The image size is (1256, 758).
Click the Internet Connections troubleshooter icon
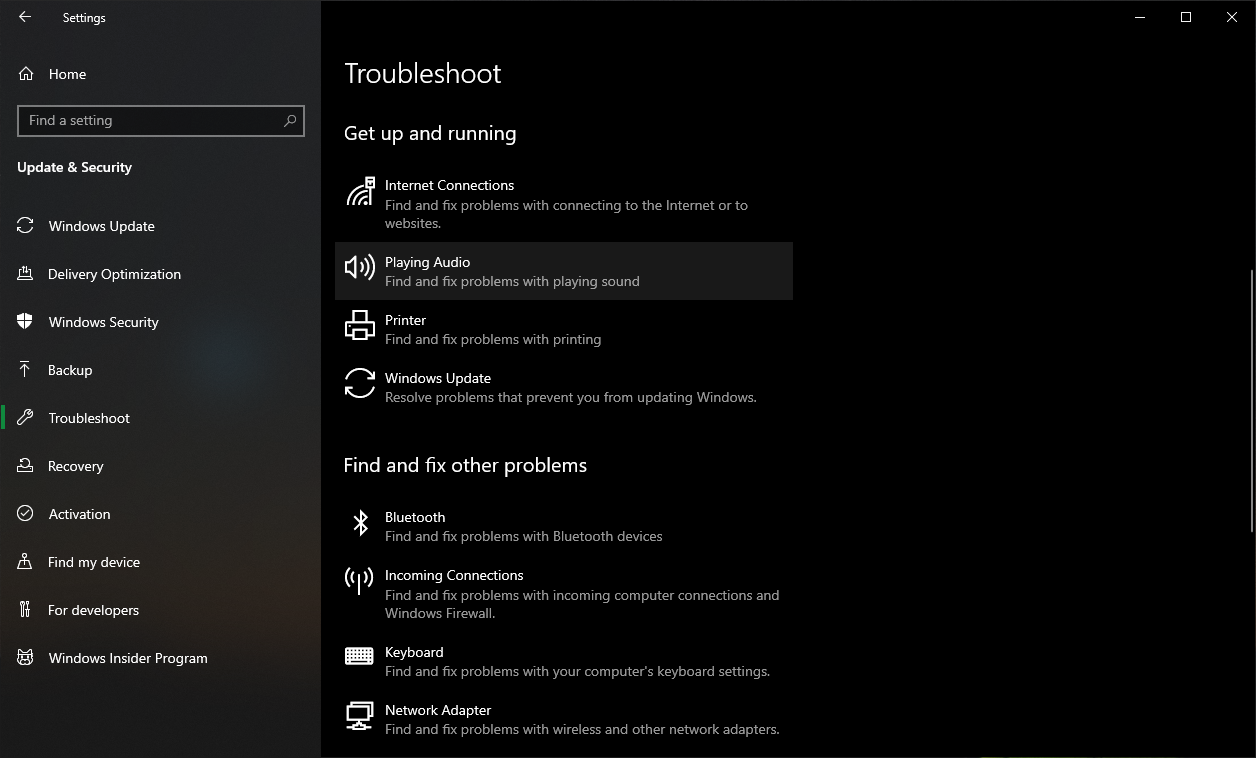[360, 192]
